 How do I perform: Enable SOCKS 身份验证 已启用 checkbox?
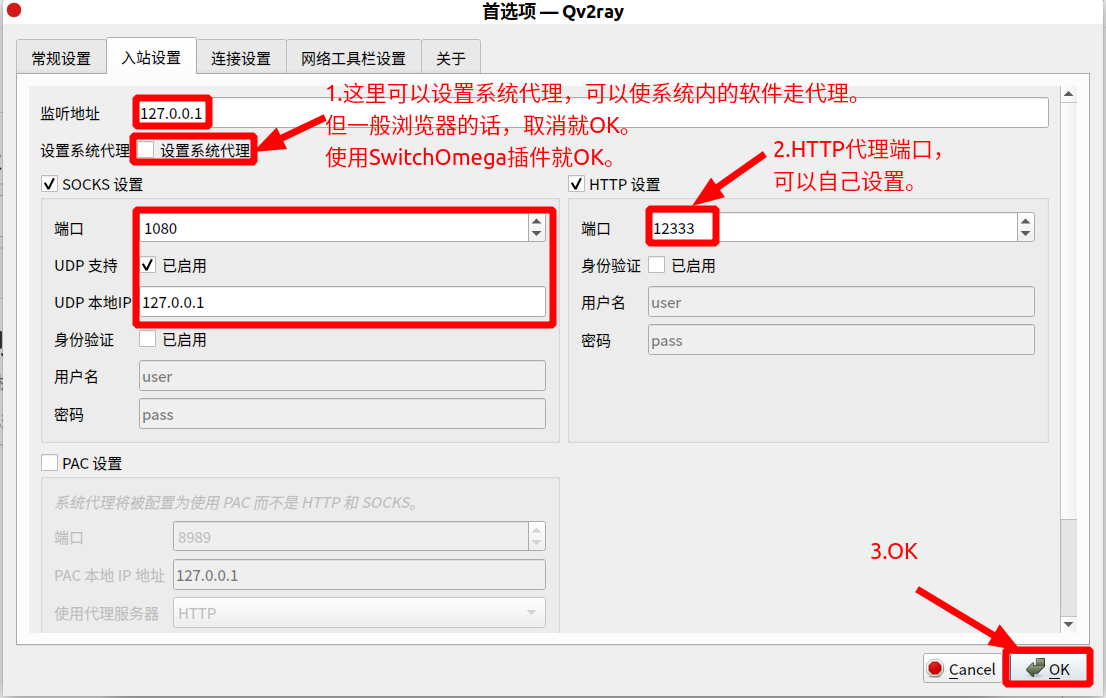point(147,339)
